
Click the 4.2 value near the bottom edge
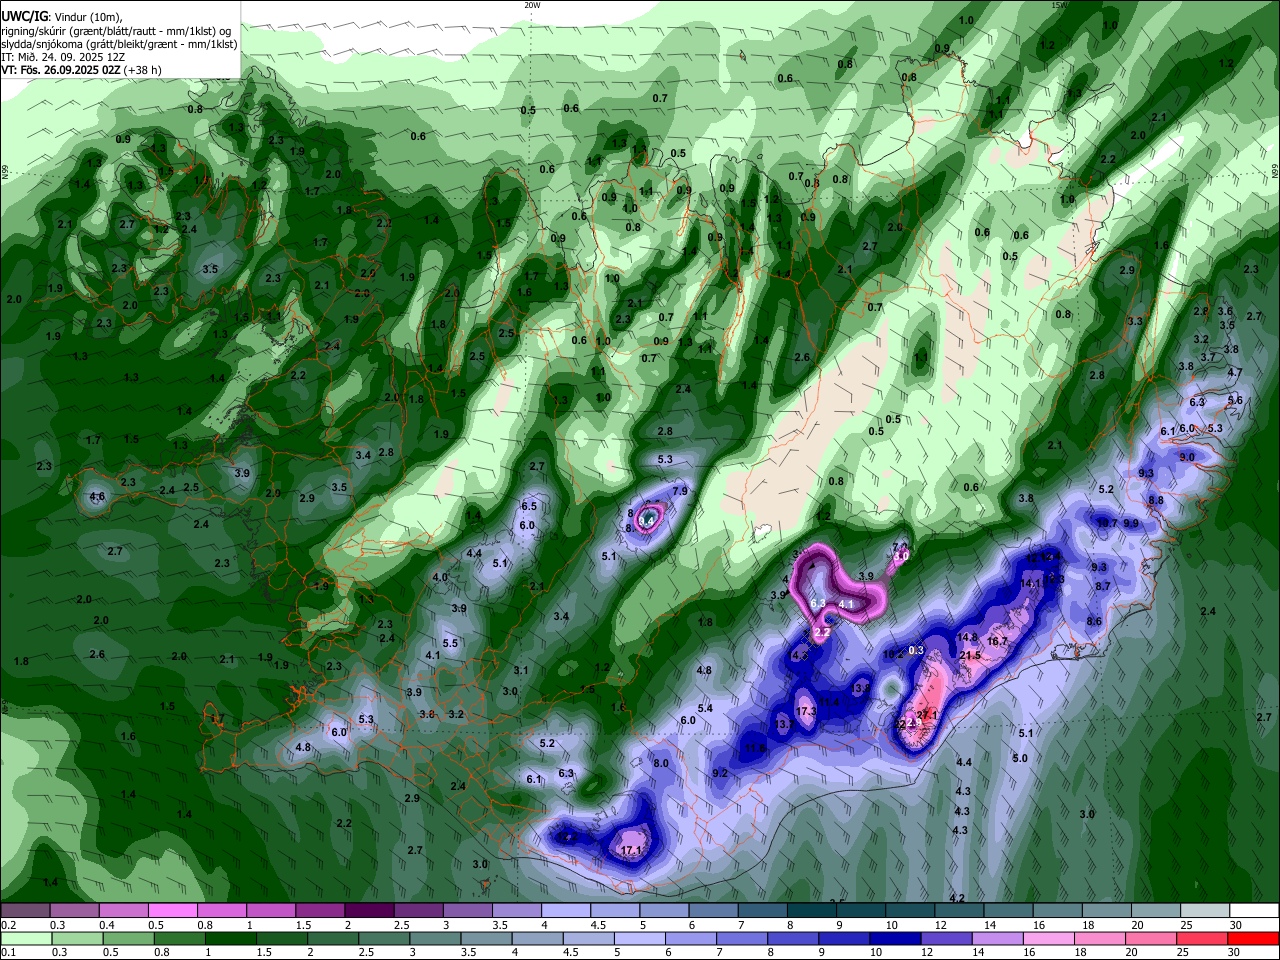(x=957, y=898)
